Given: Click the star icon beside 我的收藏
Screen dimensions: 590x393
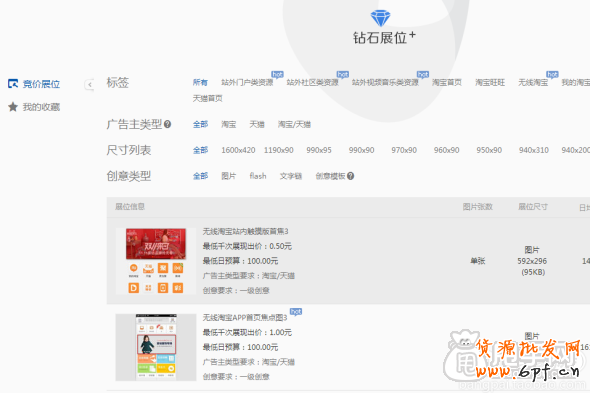Looking at the screenshot, I should click(13, 107).
